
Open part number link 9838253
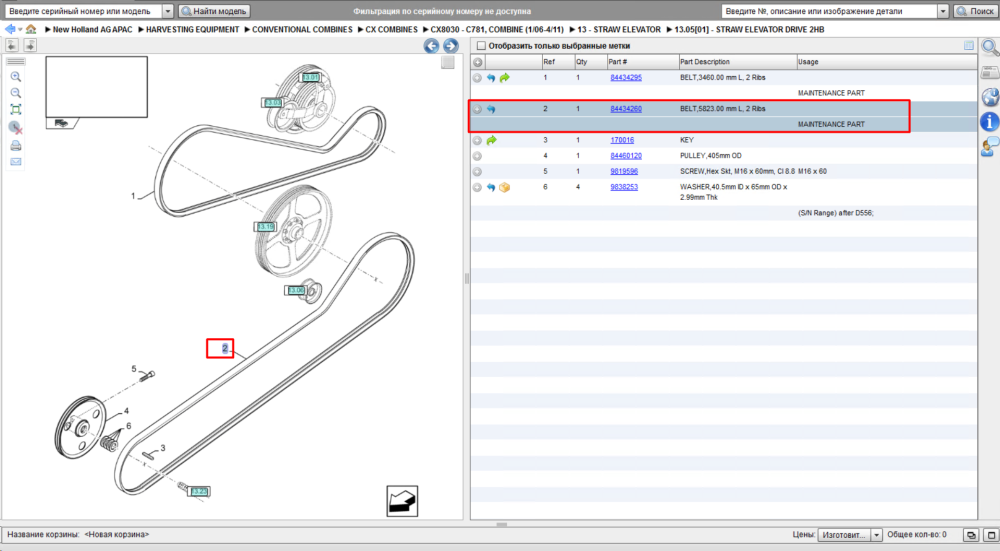(624, 187)
